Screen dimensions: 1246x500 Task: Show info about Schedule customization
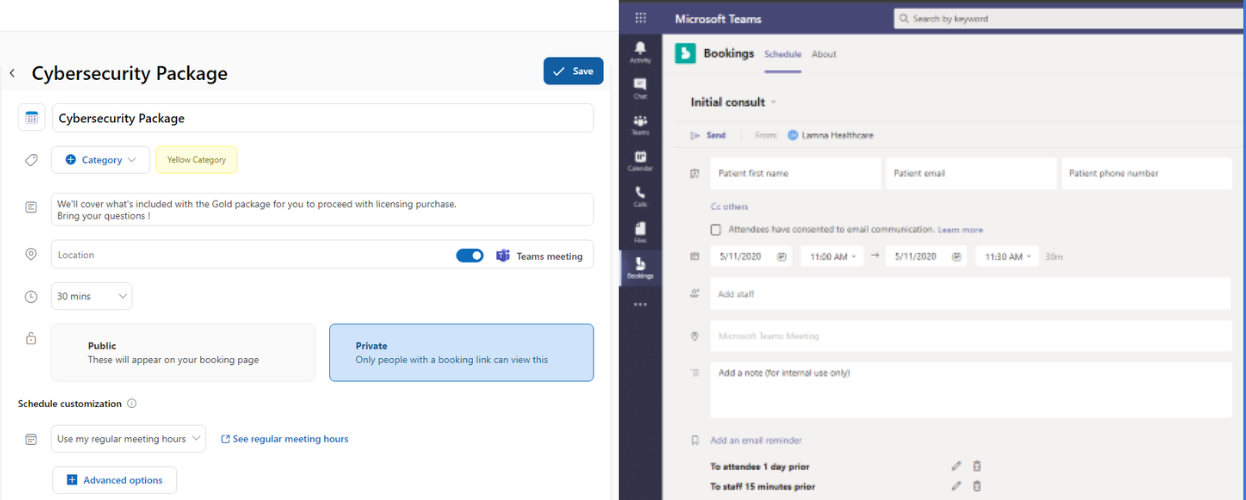(x=132, y=404)
